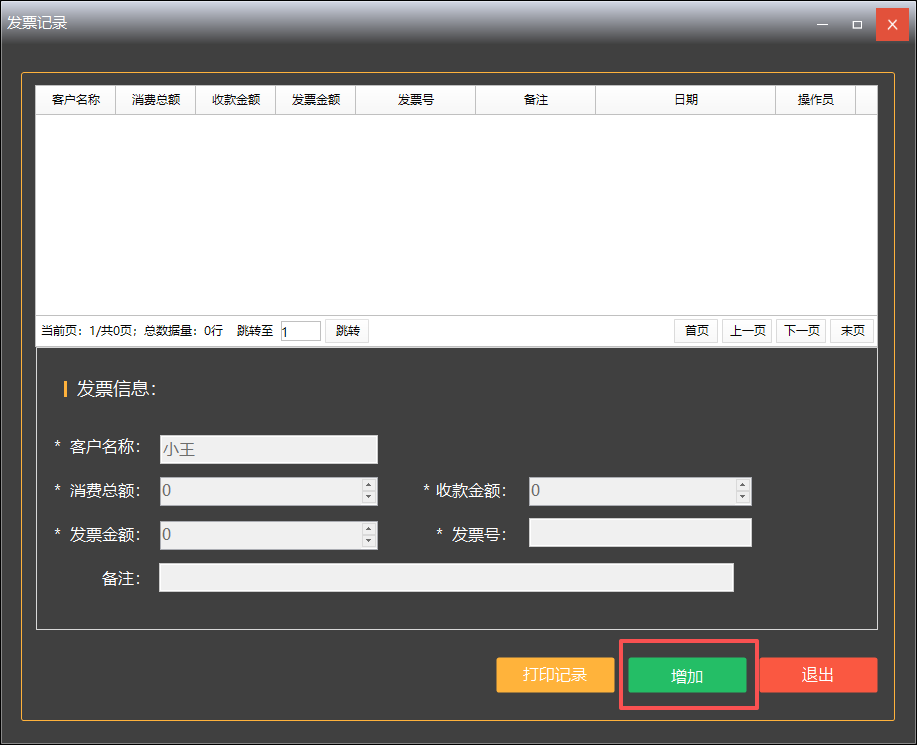This screenshot has height=745, width=917.
Task: Maximize the 发票记录 window
Action: click(857, 24)
